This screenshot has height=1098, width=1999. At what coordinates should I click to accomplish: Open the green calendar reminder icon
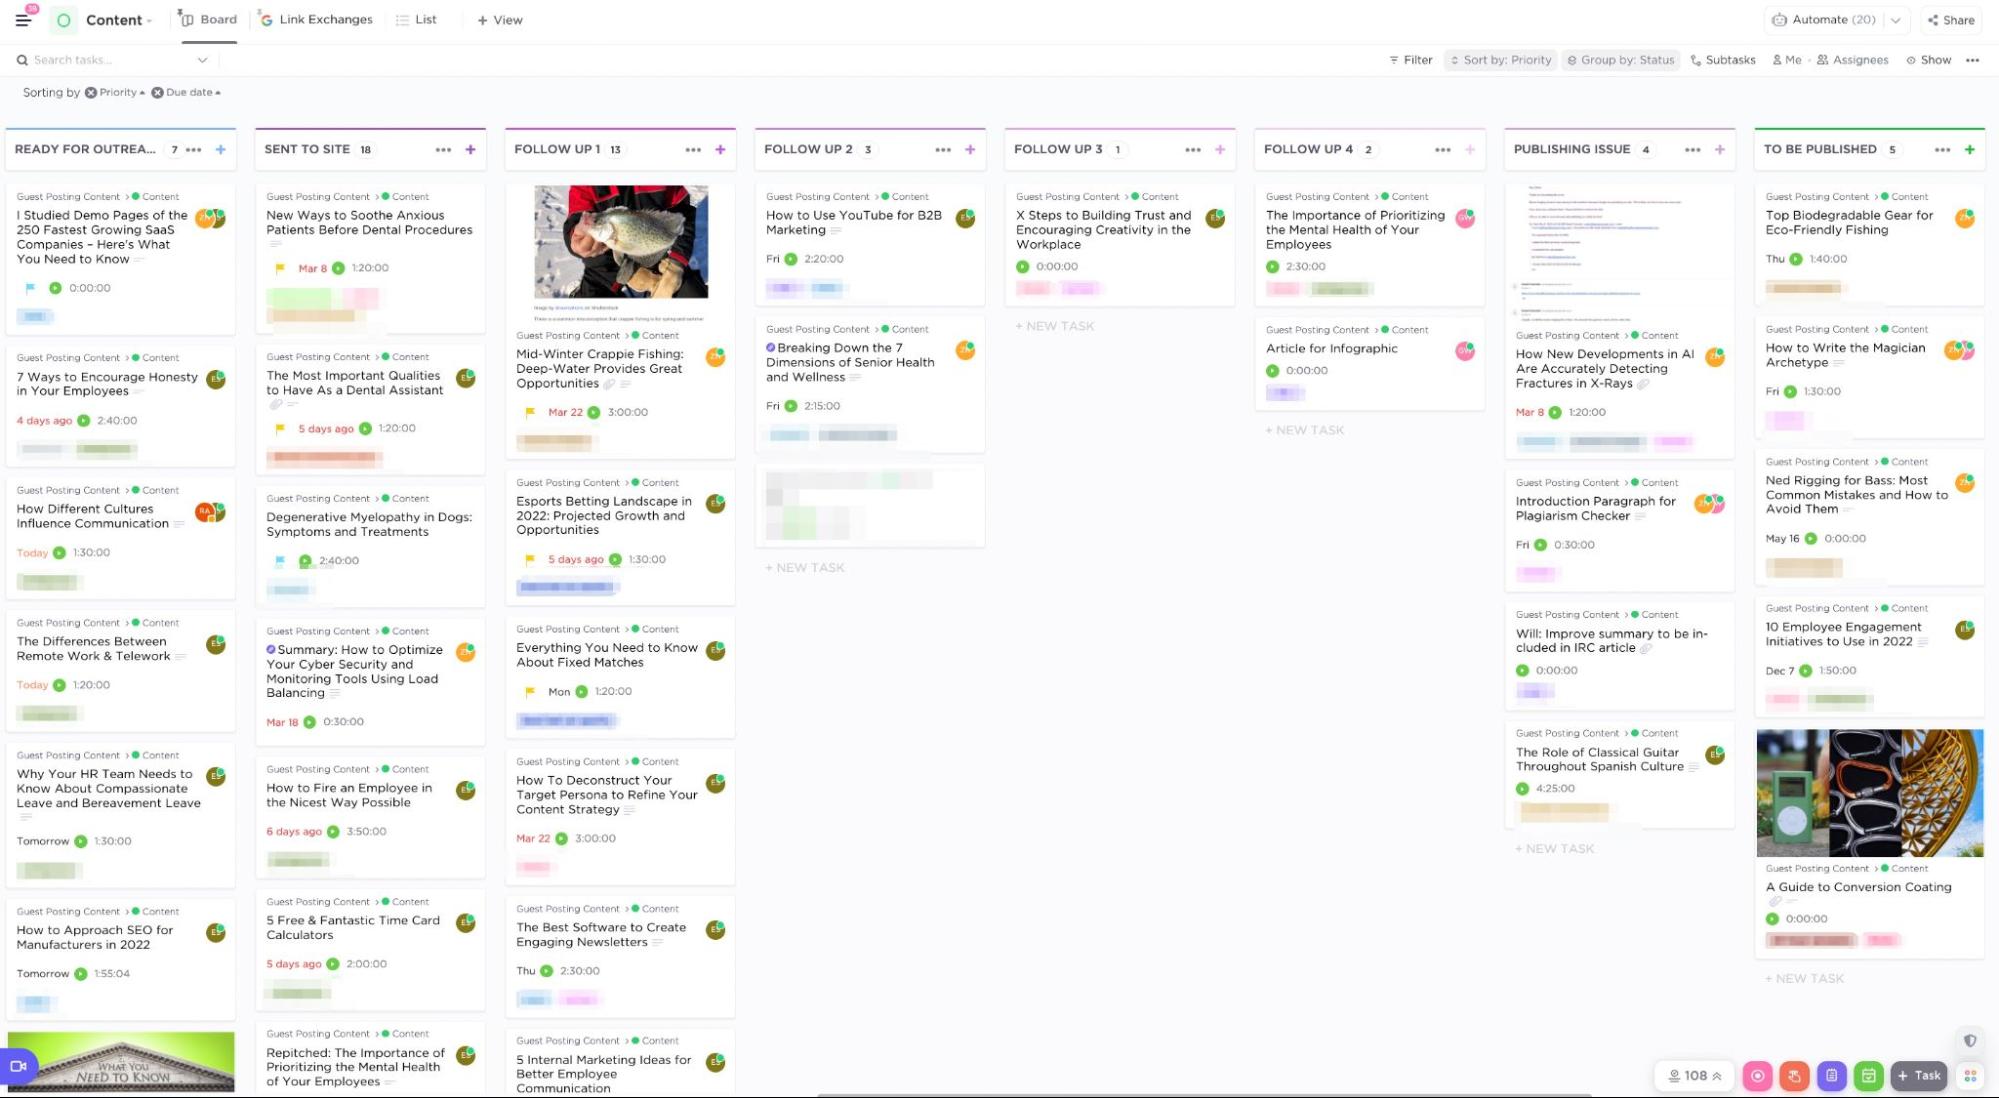point(1868,1076)
